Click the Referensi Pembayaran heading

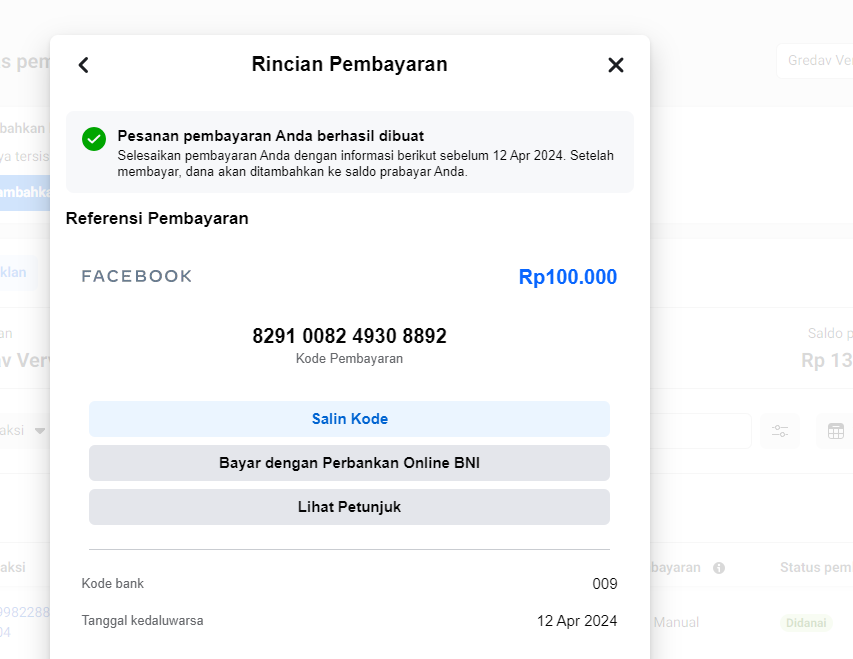tap(157, 218)
